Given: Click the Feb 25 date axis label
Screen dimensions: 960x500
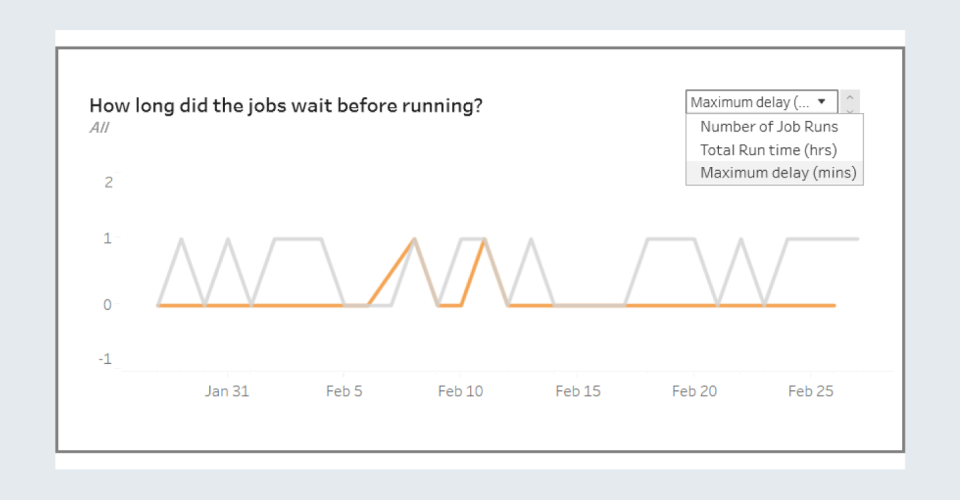Looking at the screenshot, I should click(811, 391).
